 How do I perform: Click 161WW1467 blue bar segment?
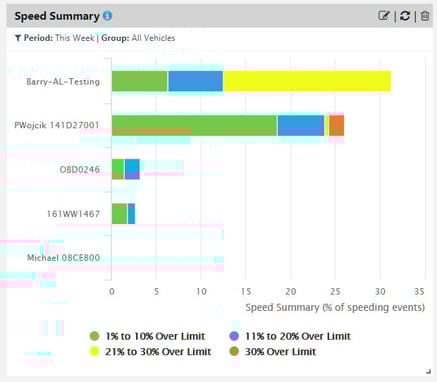tap(131, 214)
